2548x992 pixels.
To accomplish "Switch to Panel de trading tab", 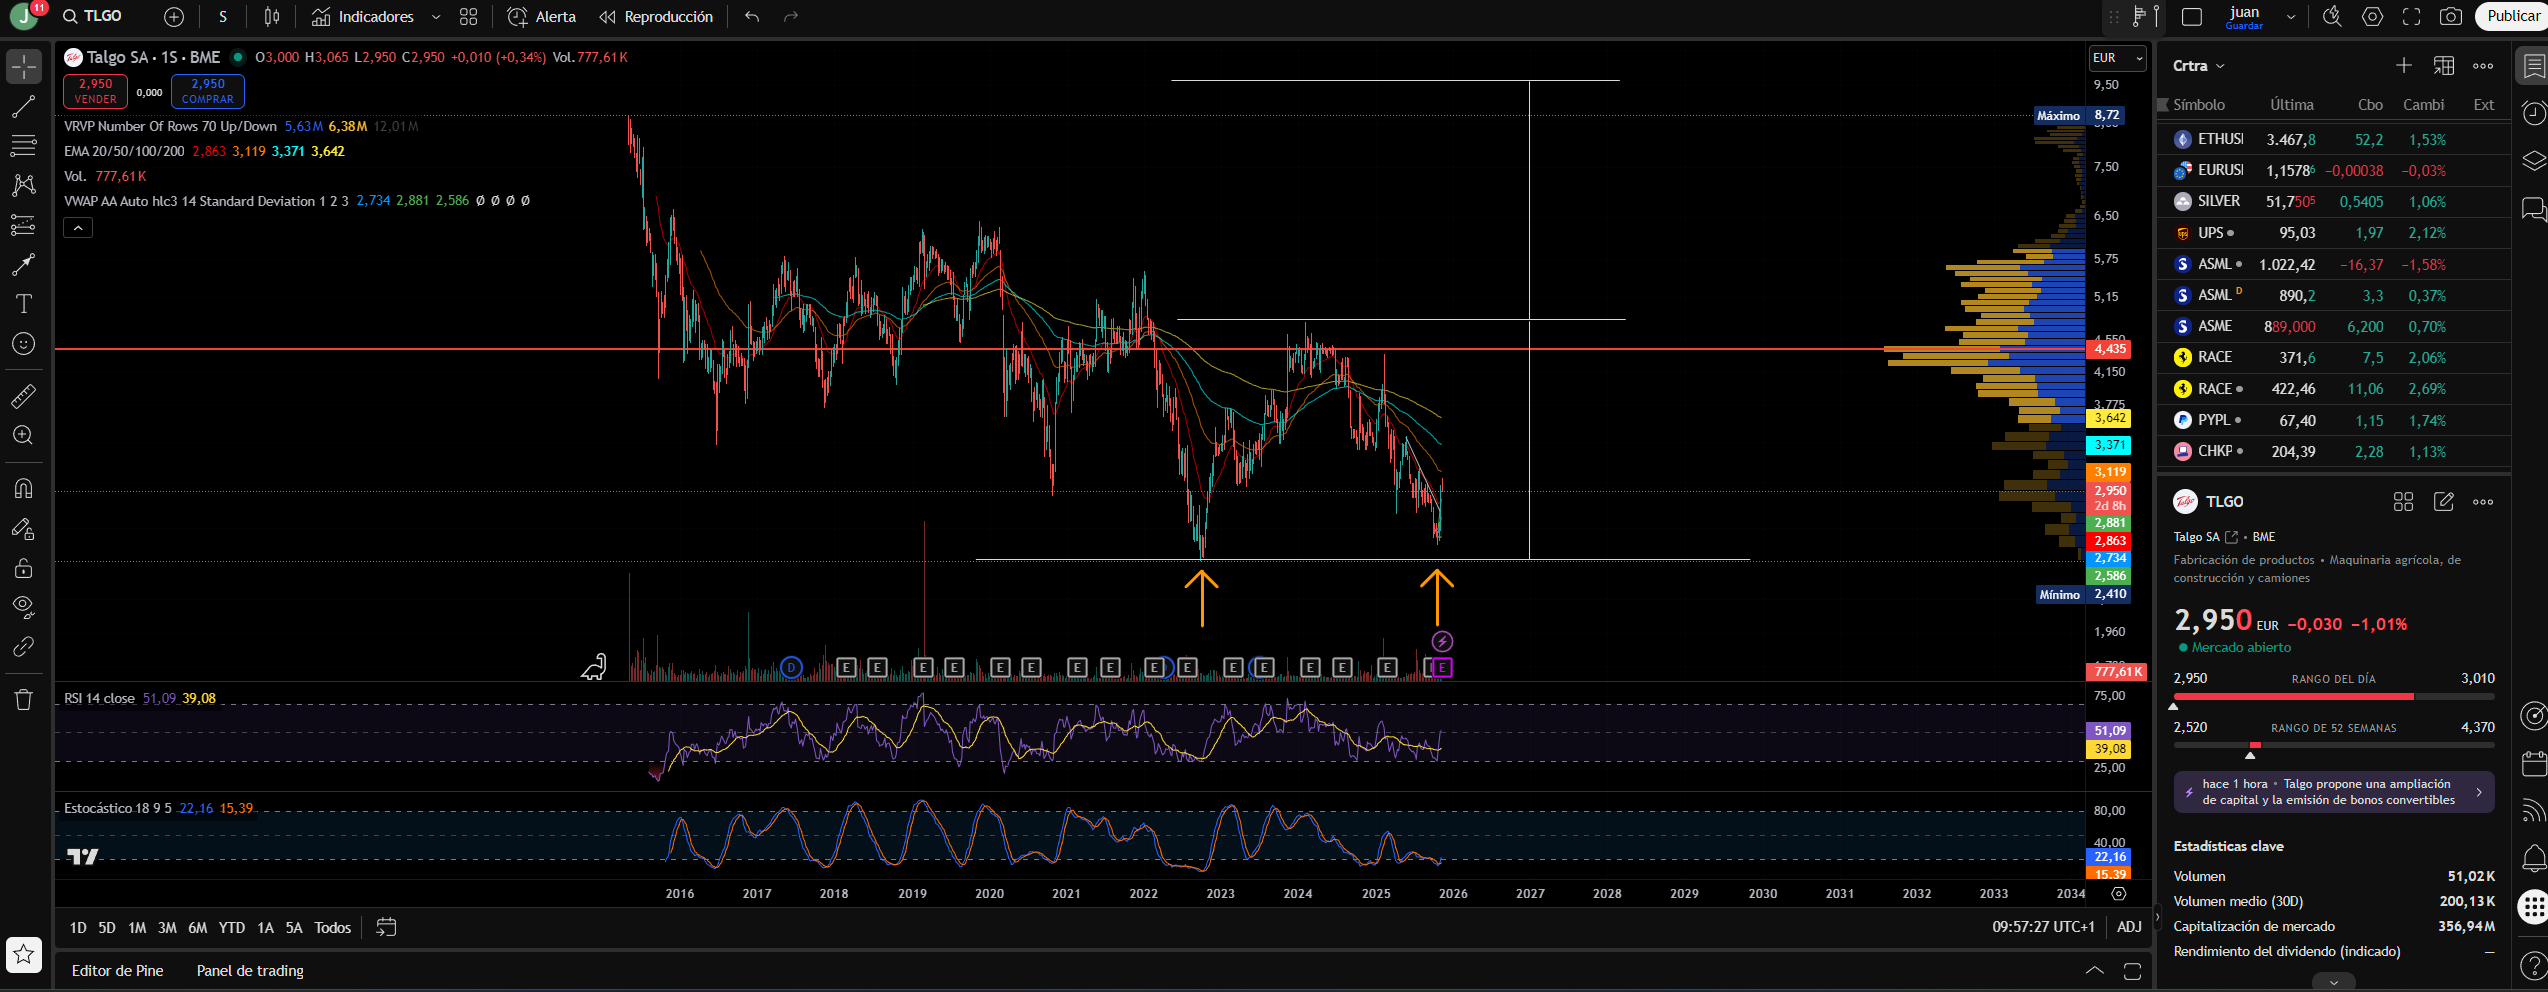I will [250, 971].
